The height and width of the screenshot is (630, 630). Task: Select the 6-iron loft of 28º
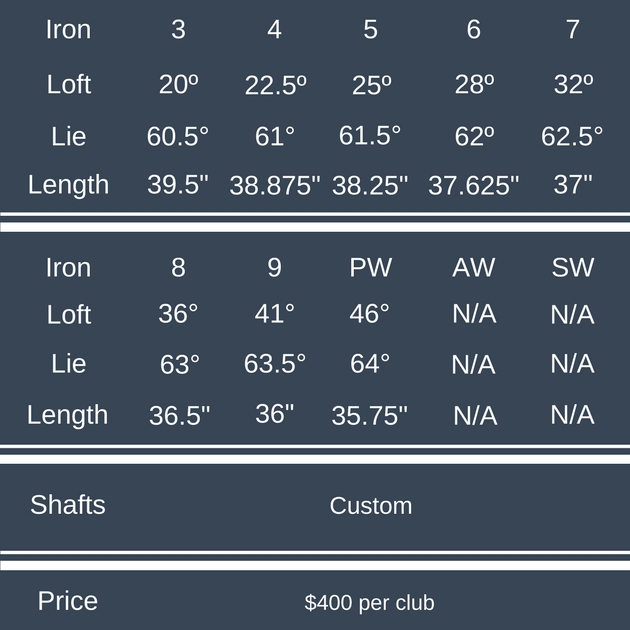click(474, 85)
